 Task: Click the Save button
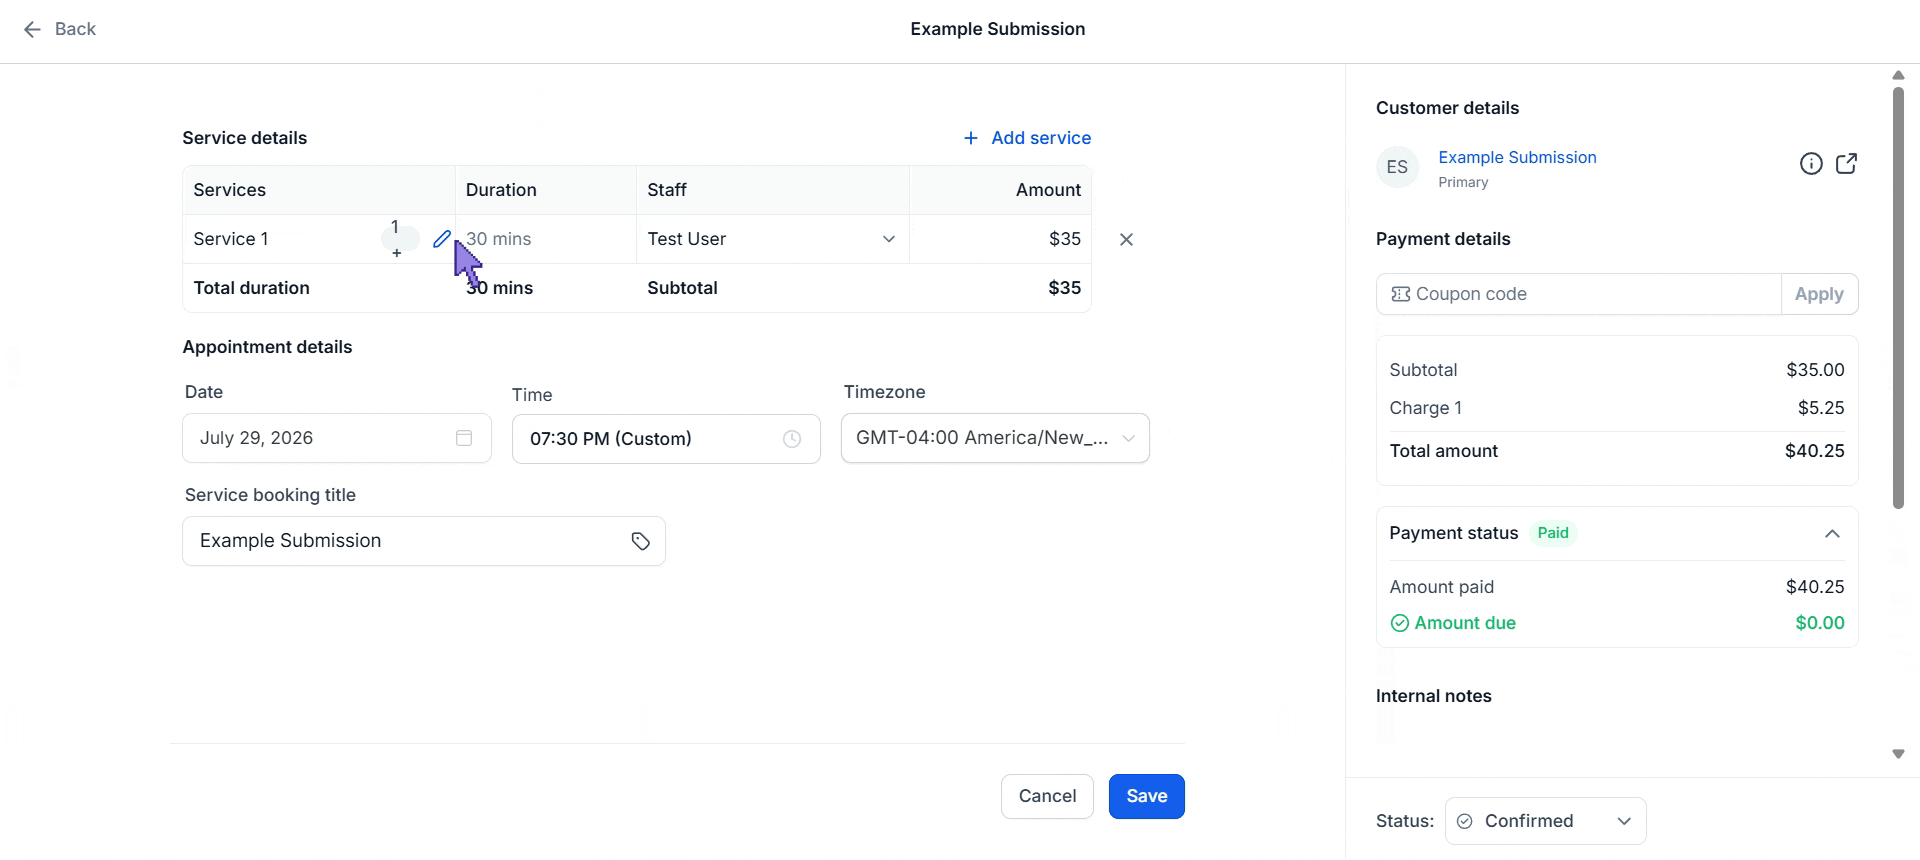tap(1147, 796)
